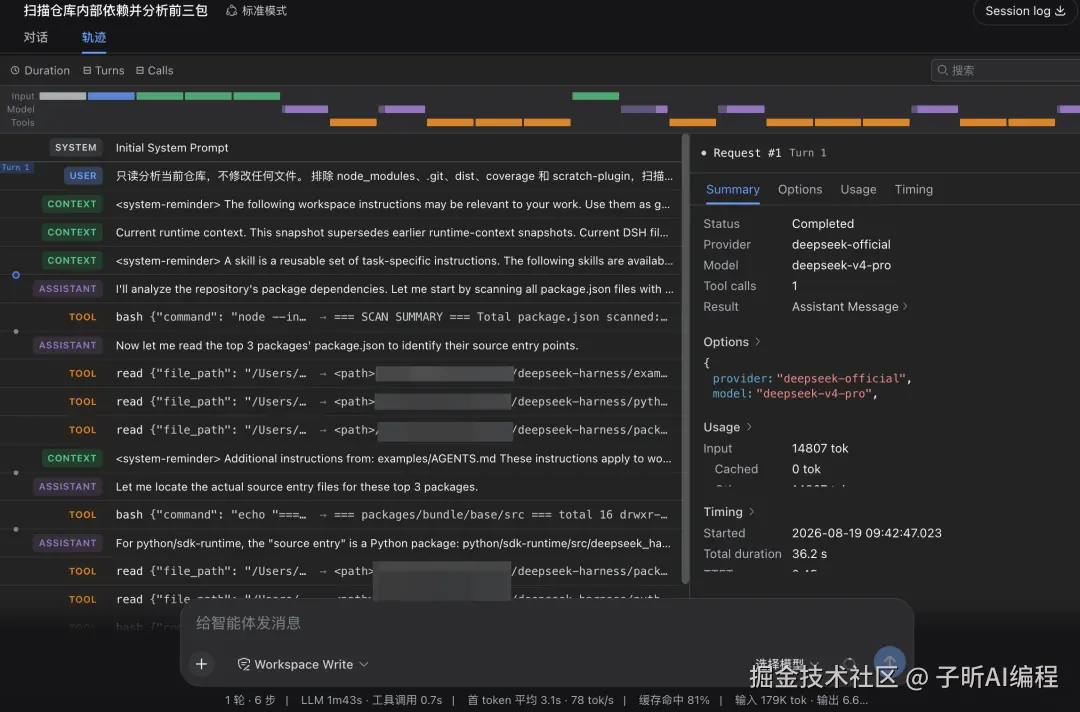Click the first purple Model segment in timeline
This screenshot has width=1080, height=712.
click(x=305, y=109)
